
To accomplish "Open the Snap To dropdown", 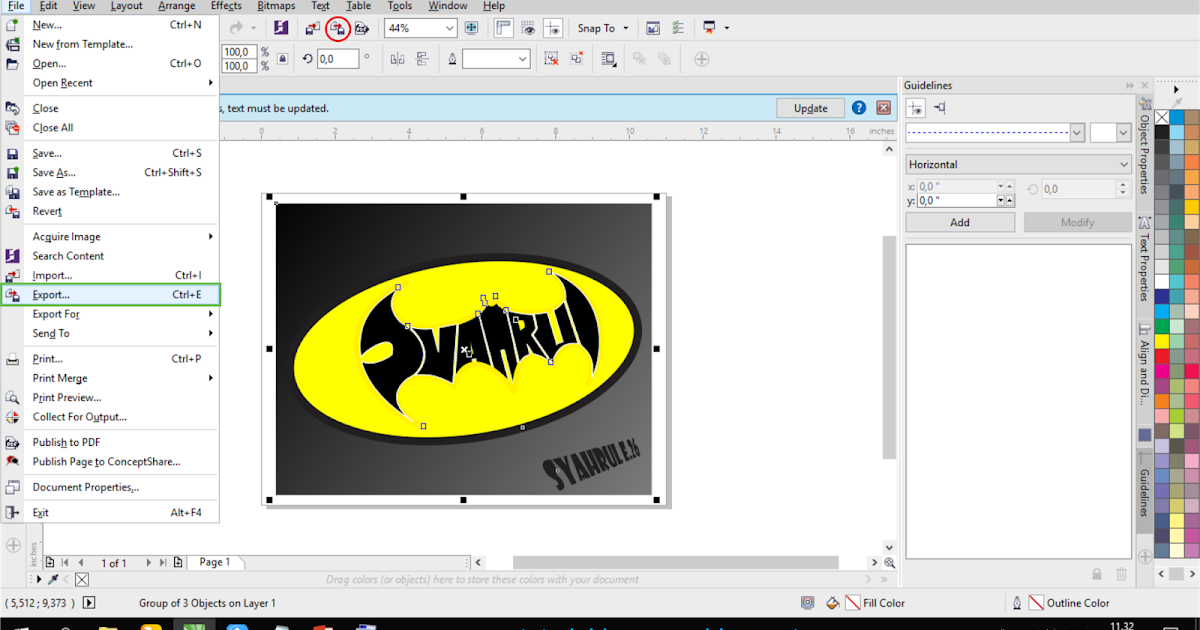I will click(602, 28).
